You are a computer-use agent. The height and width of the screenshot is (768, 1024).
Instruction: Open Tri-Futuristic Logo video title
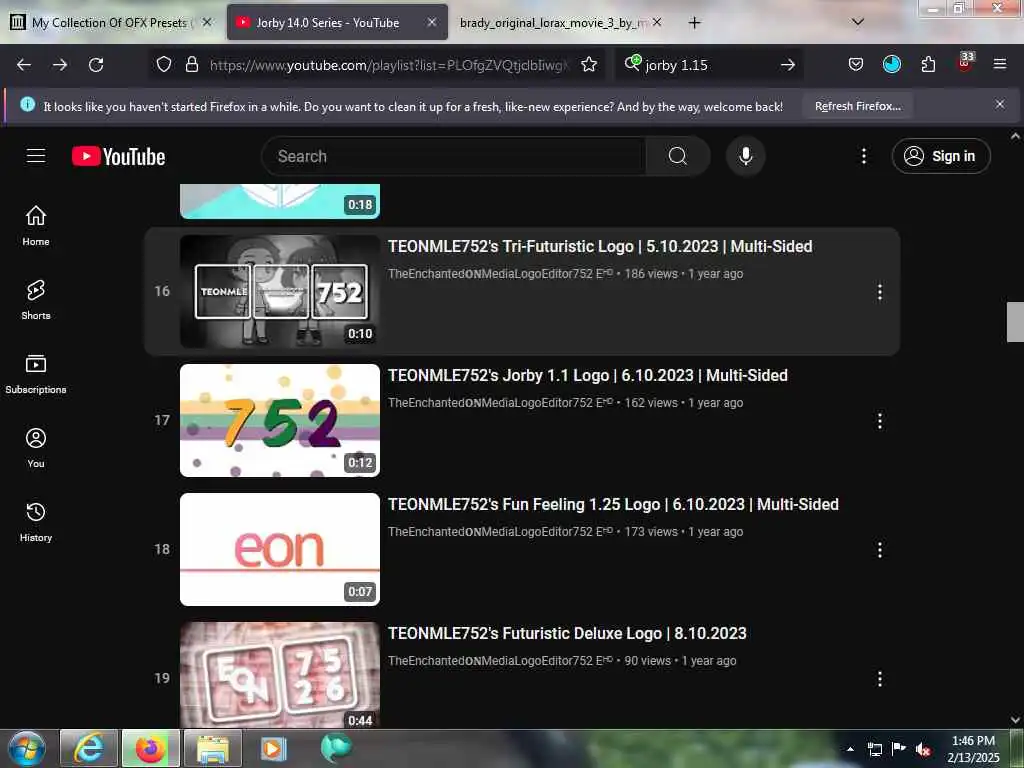[x=600, y=246]
